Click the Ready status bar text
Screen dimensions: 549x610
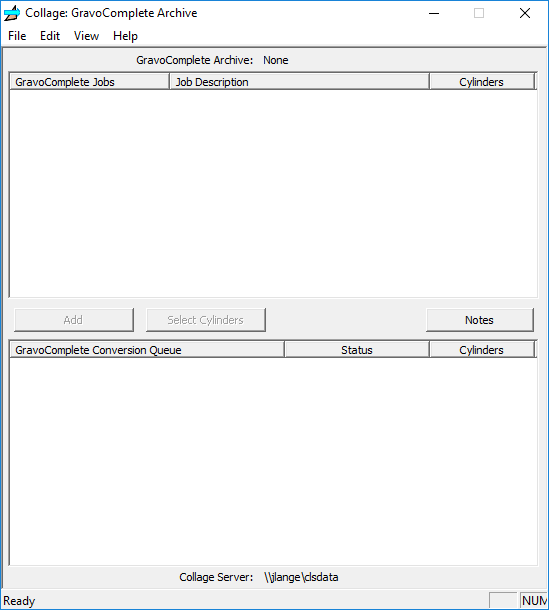[x=19, y=601]
